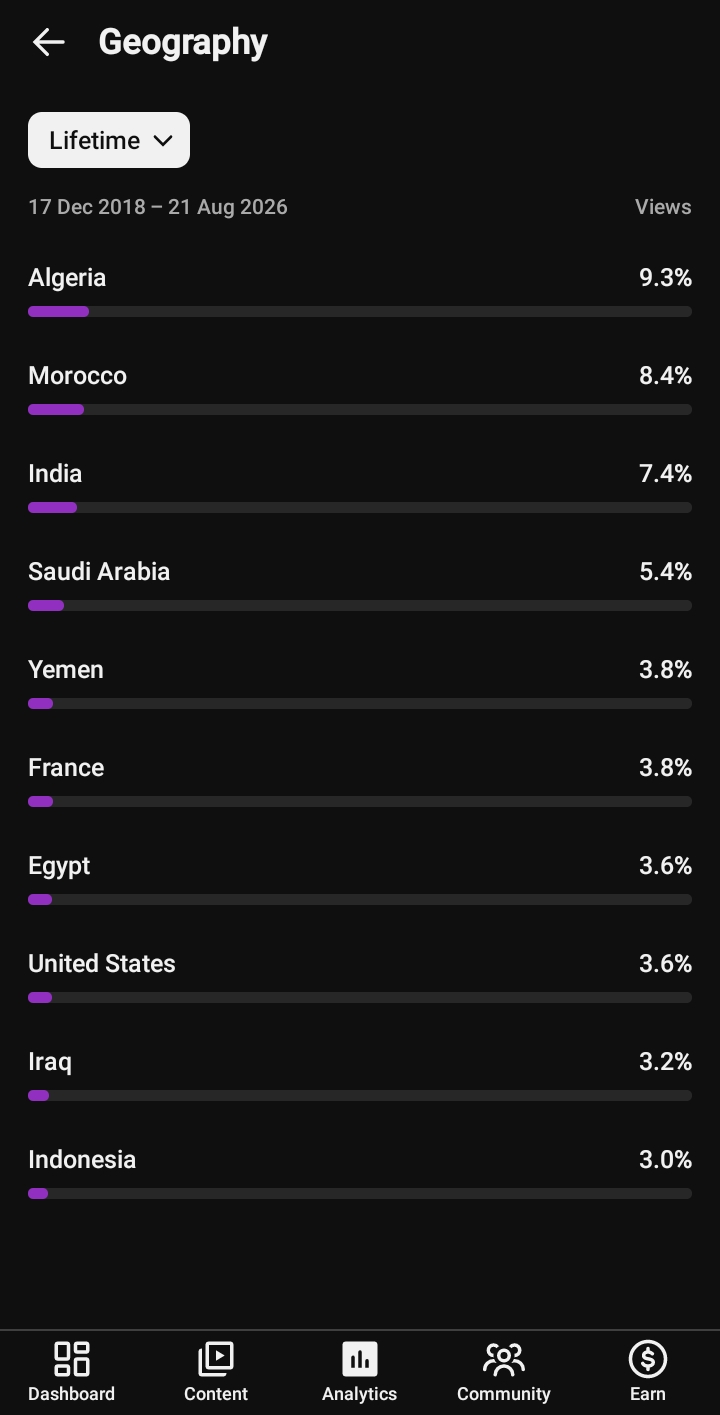Click the India views progress bar
Image resolution: width=720 pixels, height=1415 pixels.
pos(360,508)
